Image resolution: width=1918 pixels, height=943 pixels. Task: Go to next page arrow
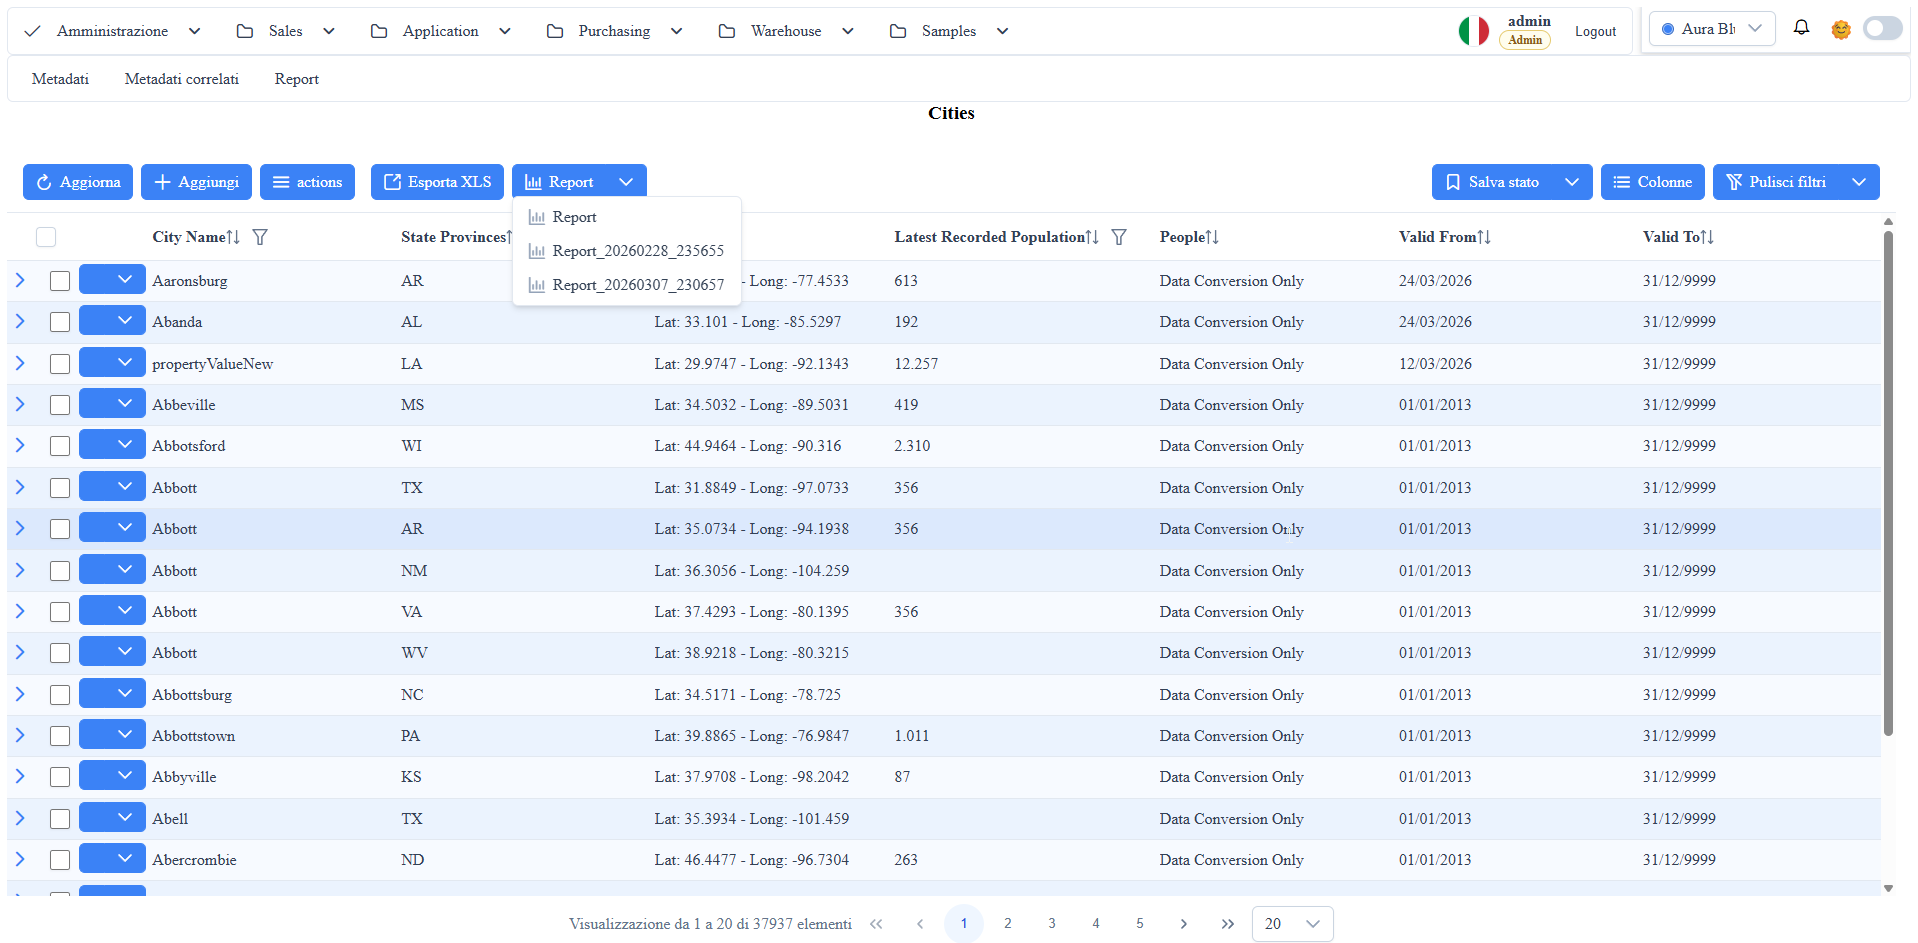[x=1184, y=924]
